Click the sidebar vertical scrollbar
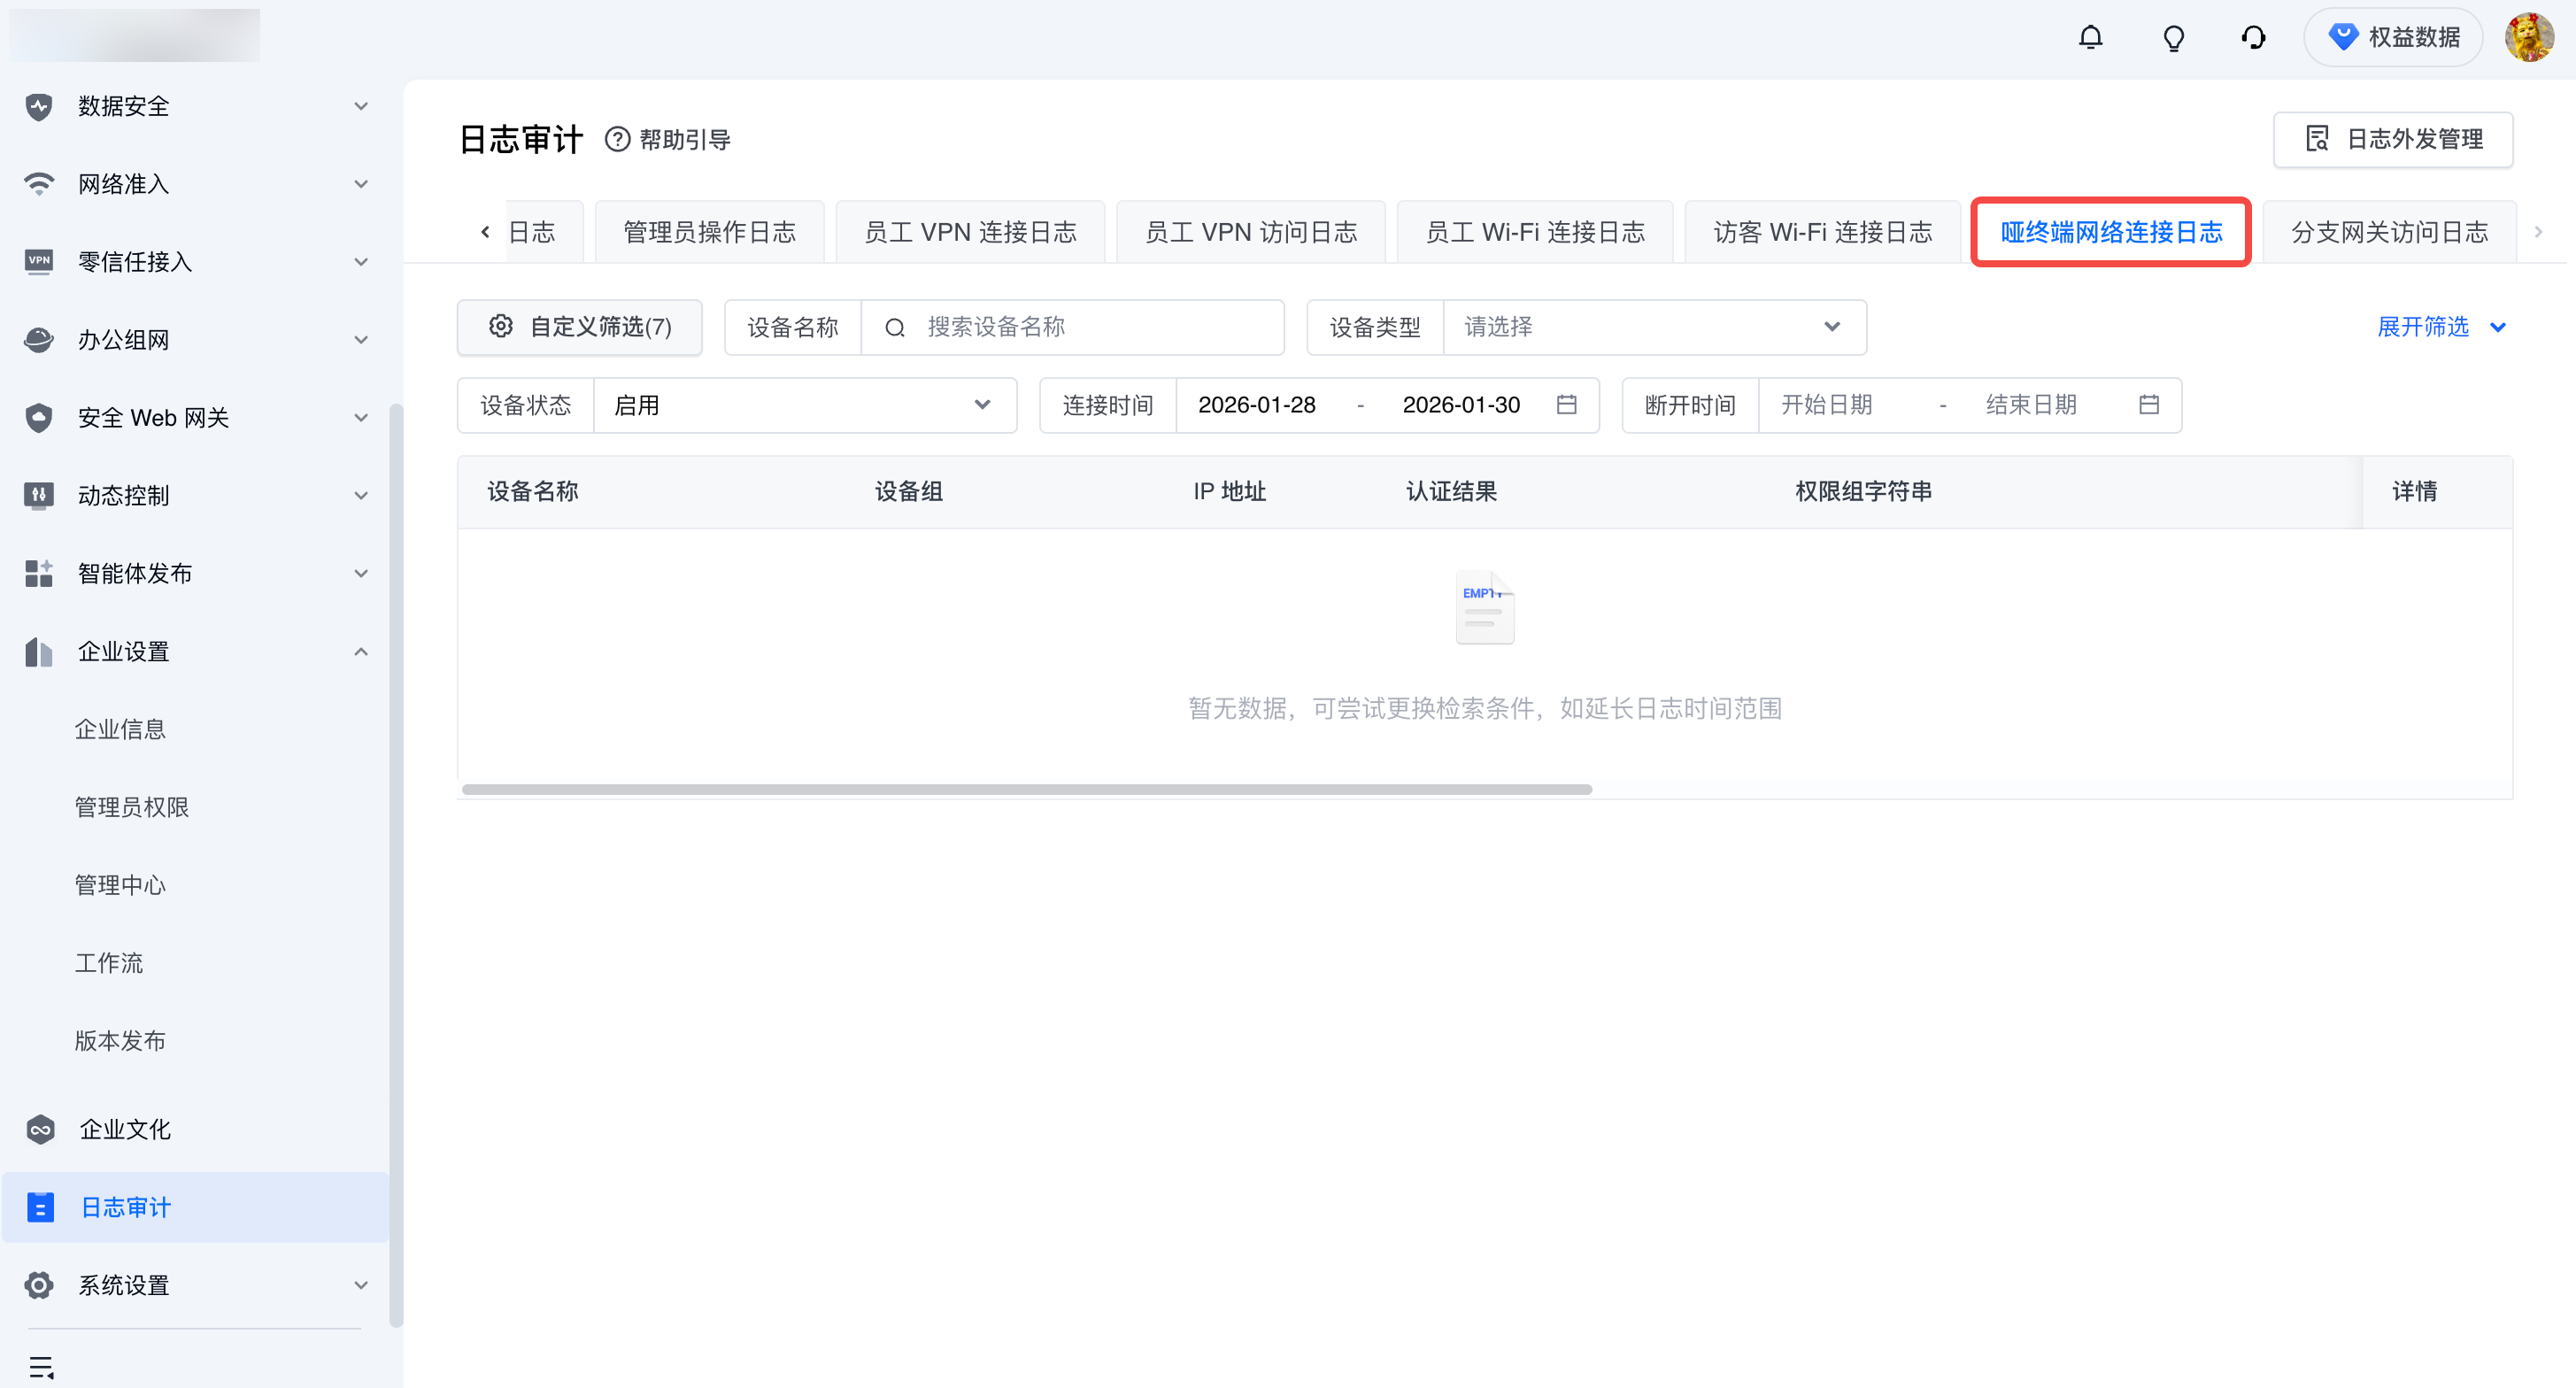Viewport: 2576px width, 1388px height. [x=396, y=865]
